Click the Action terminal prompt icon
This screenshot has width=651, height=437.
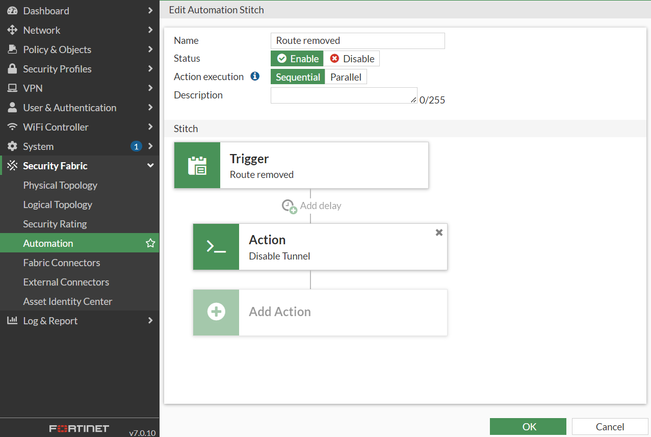point(216,247)
